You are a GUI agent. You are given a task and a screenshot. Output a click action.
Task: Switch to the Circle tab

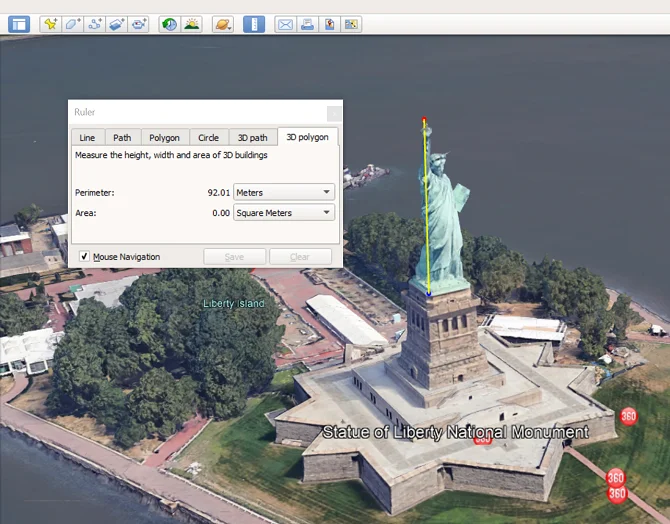click(208, 138)
